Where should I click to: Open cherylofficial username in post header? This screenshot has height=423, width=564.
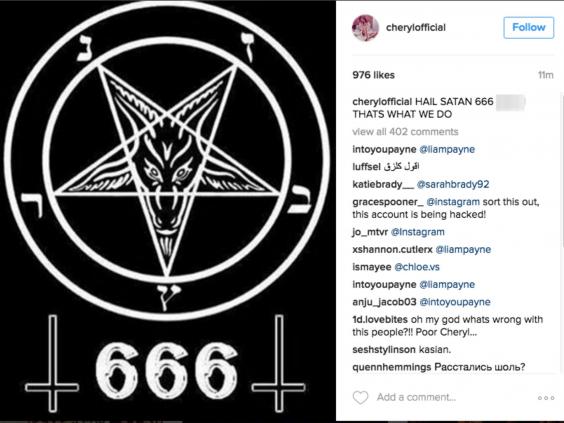click(416, 28)
